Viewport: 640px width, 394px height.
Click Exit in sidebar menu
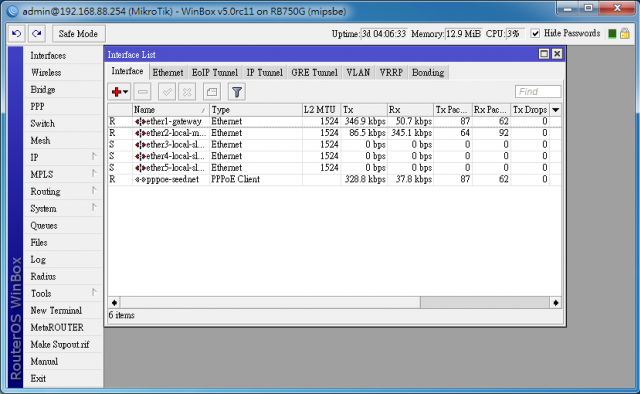(63, 378)
